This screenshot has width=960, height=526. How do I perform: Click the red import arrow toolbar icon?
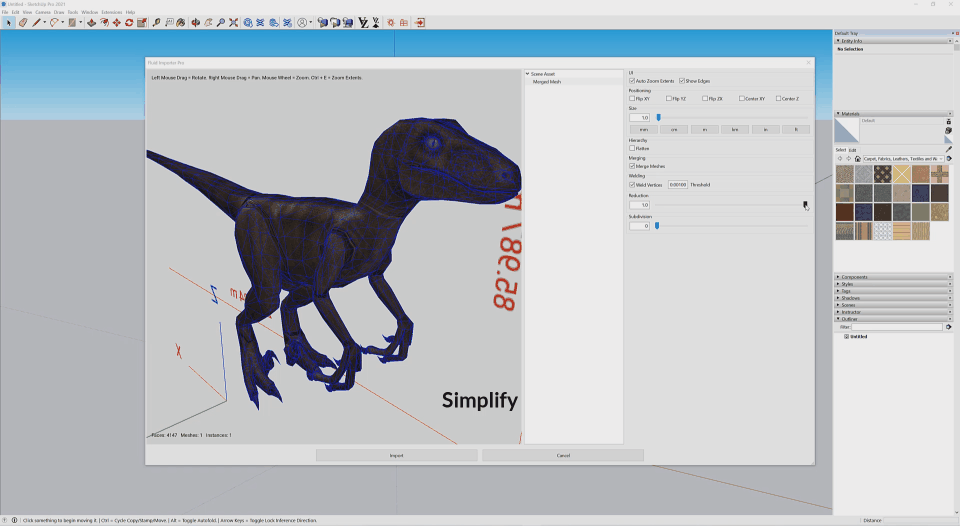tap(419, 23)
